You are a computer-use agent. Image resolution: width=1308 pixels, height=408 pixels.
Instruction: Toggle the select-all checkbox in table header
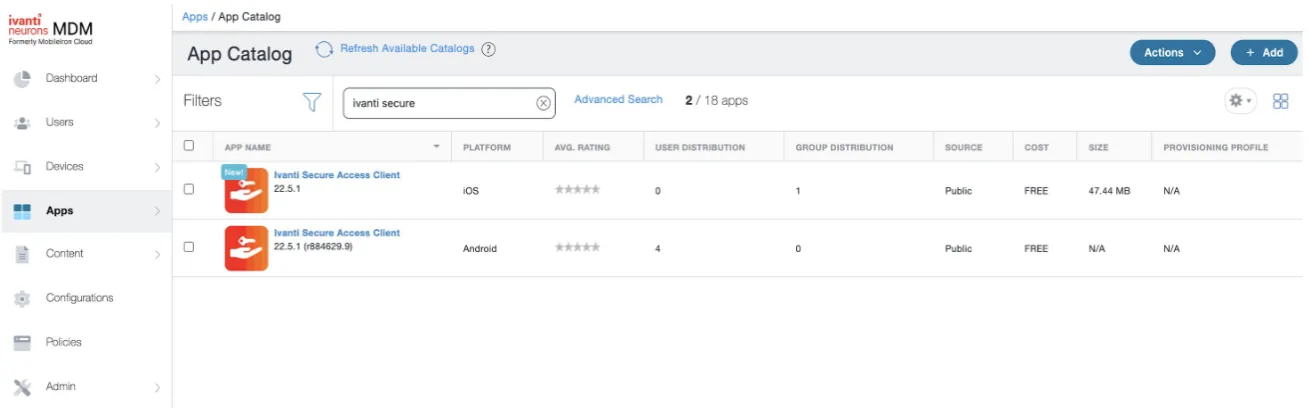(189, 146)
